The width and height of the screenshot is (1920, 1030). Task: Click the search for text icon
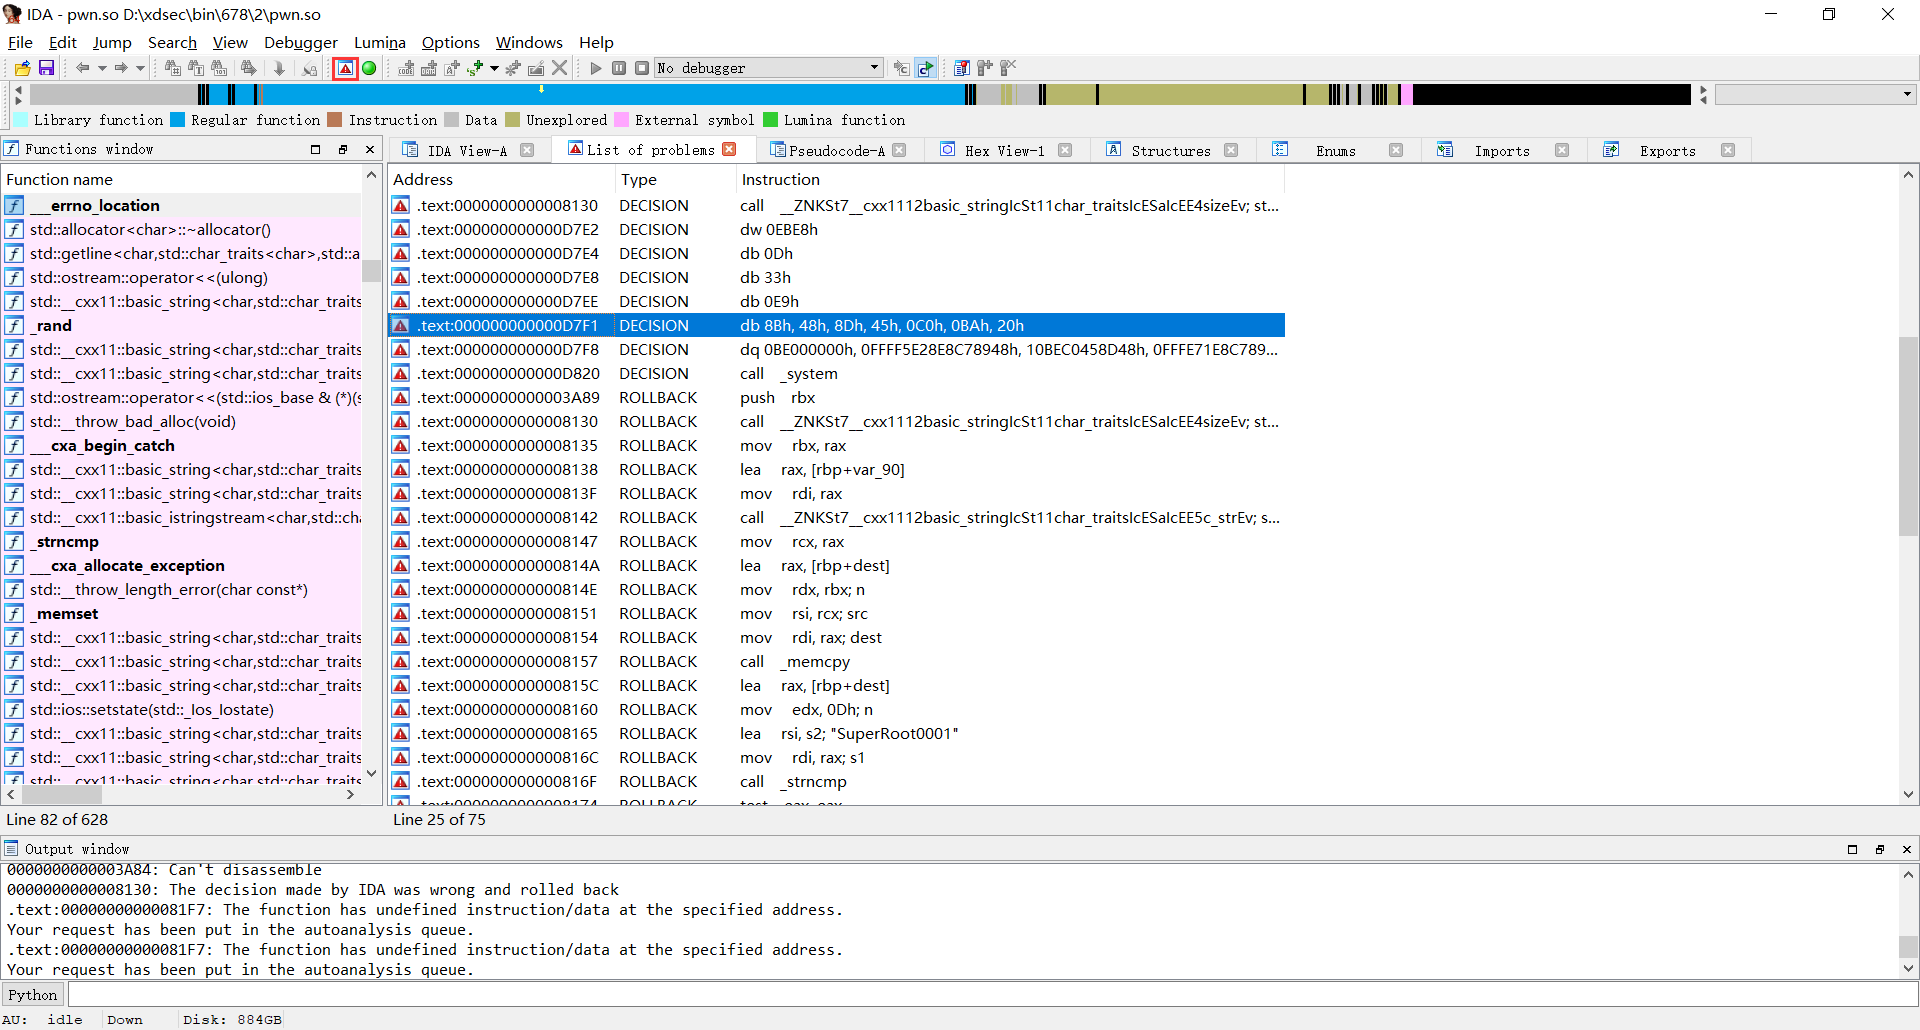[x=196, y=68]
